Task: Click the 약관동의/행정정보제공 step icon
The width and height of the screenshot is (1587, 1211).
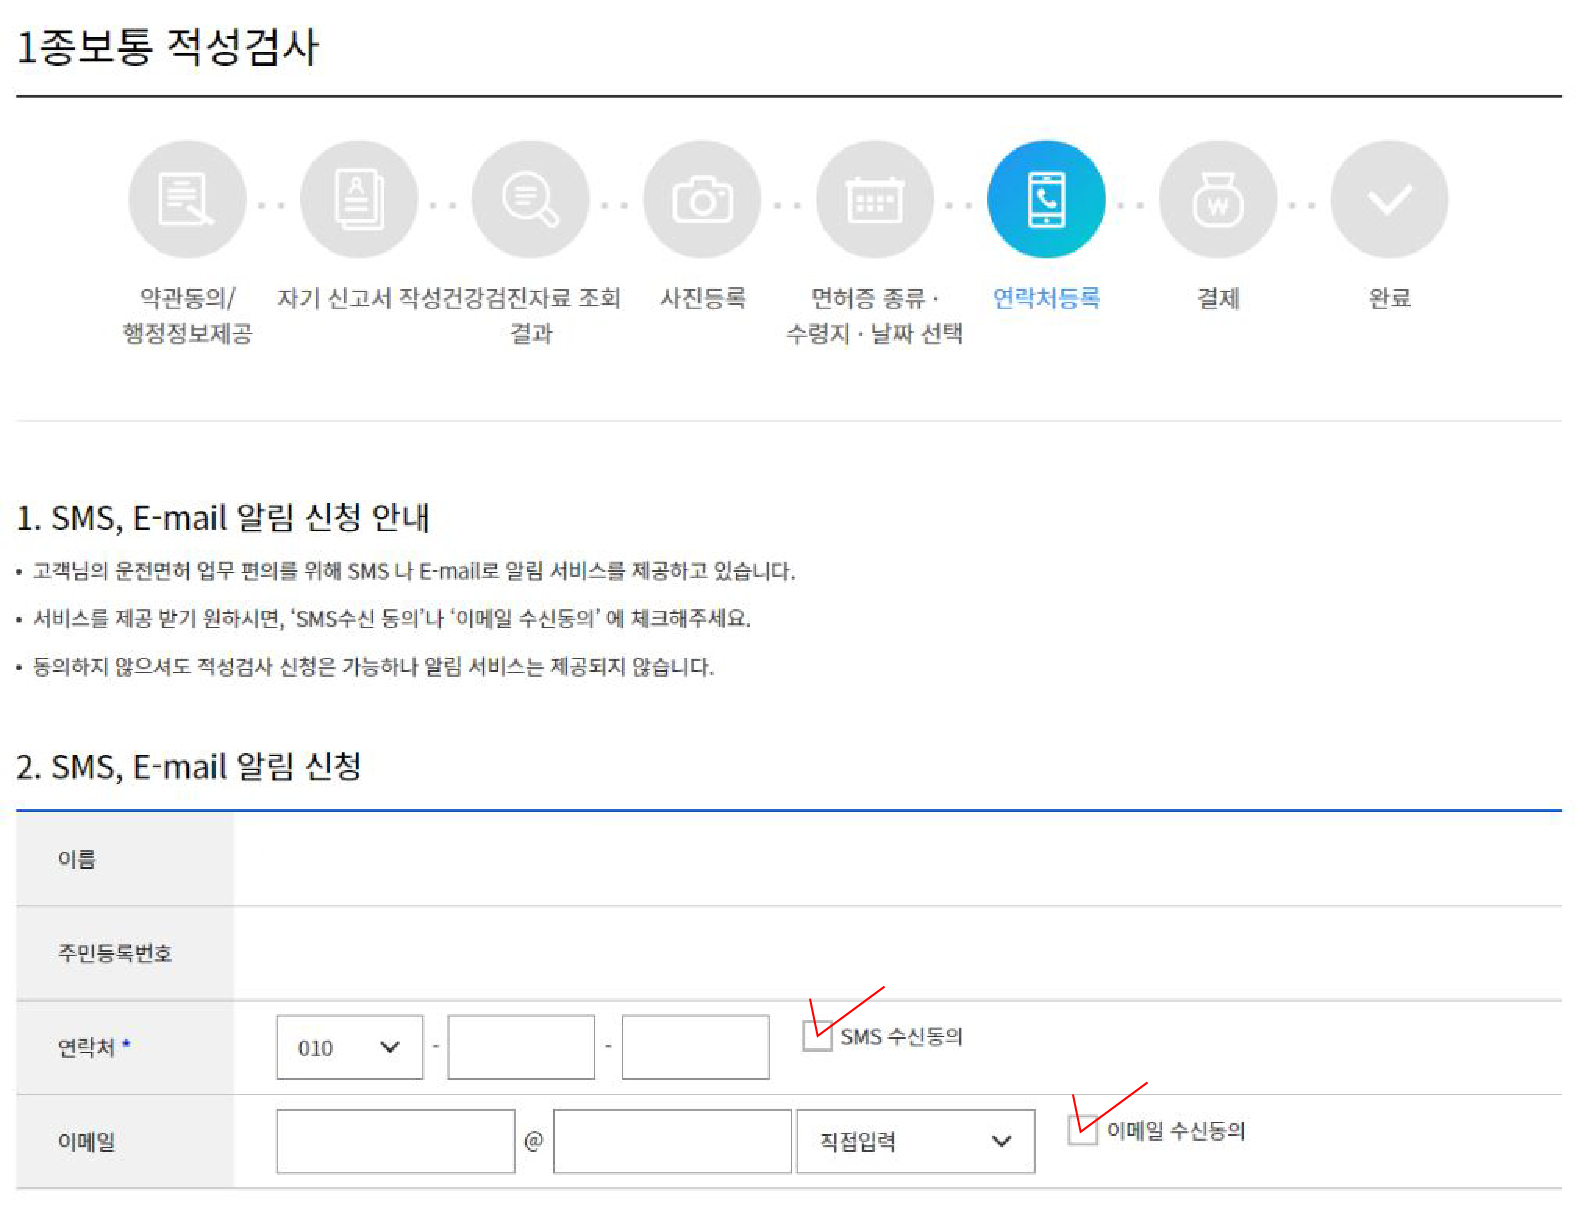Action: [187, 200]
